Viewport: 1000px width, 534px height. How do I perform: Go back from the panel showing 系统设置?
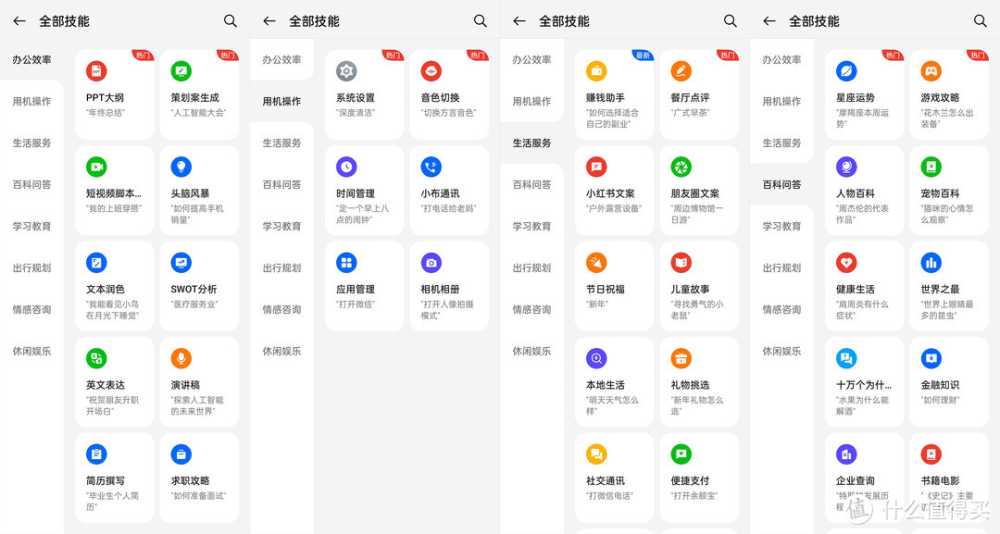[270, 21]
